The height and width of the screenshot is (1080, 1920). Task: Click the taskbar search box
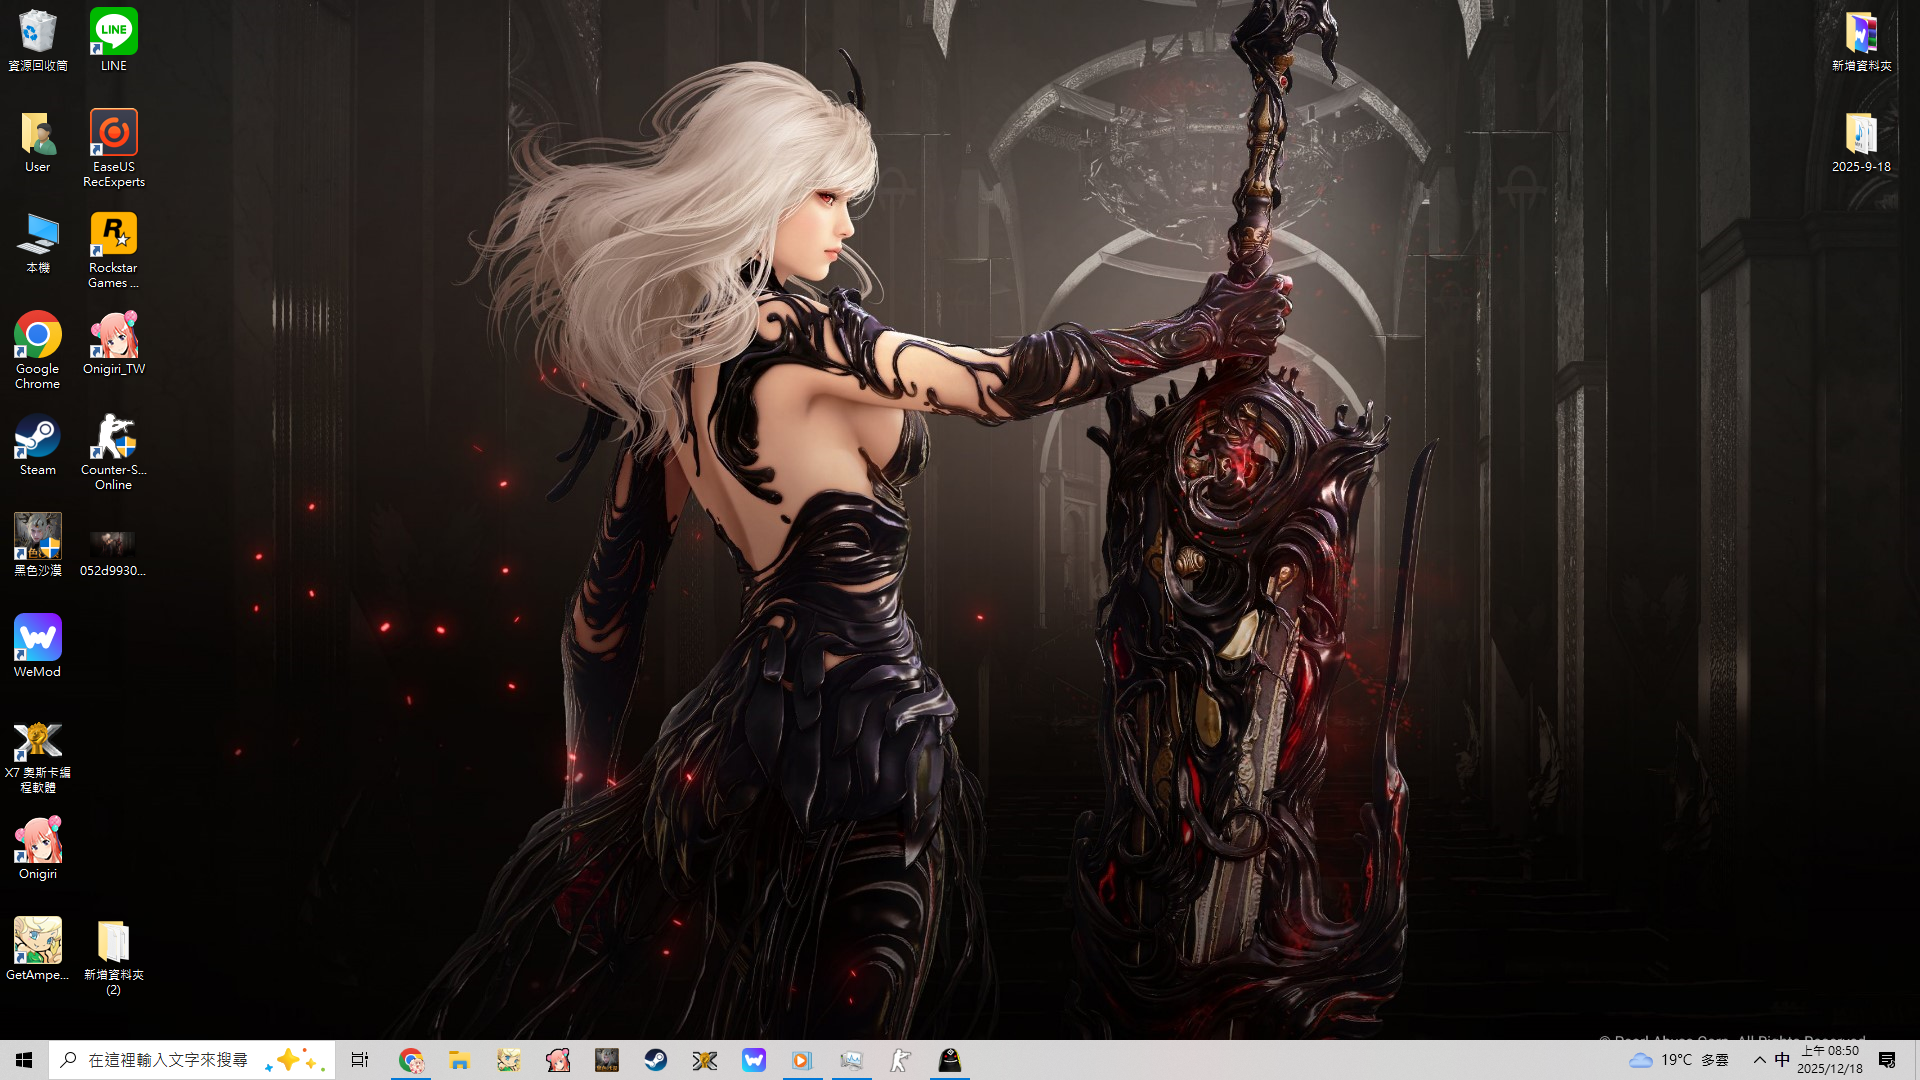[192, 1060]
